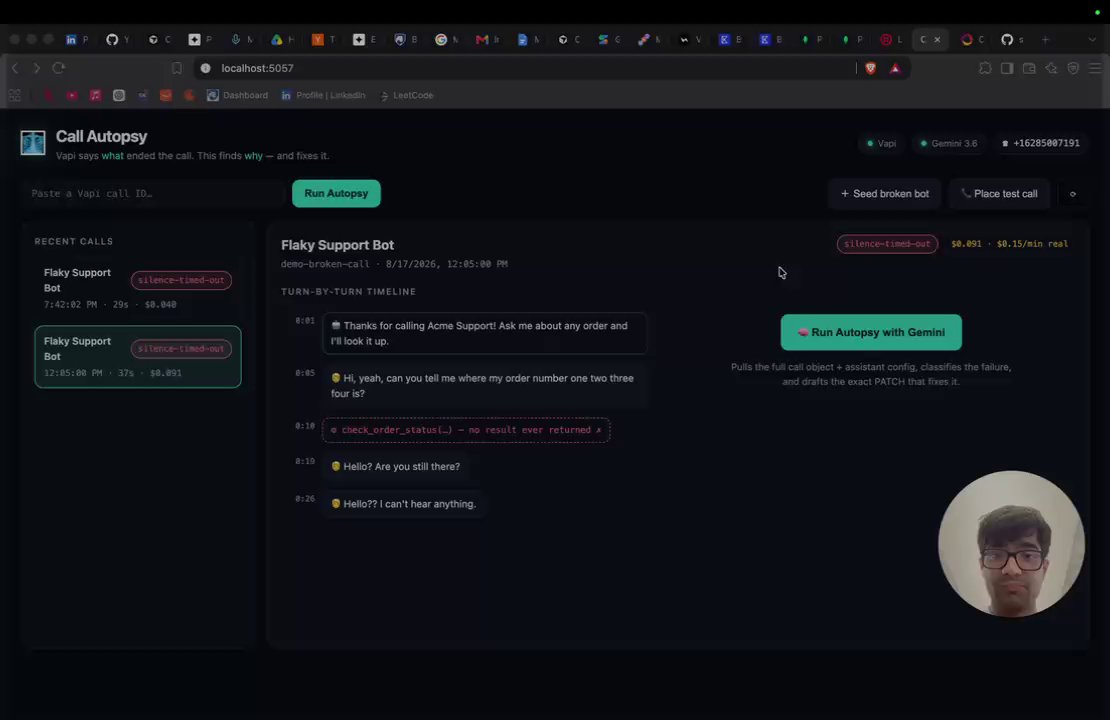Screen dimensions: 1110x720
Task: Select the 7:42:02 PM Flaky Support Bot call
Action: (137, 287)
